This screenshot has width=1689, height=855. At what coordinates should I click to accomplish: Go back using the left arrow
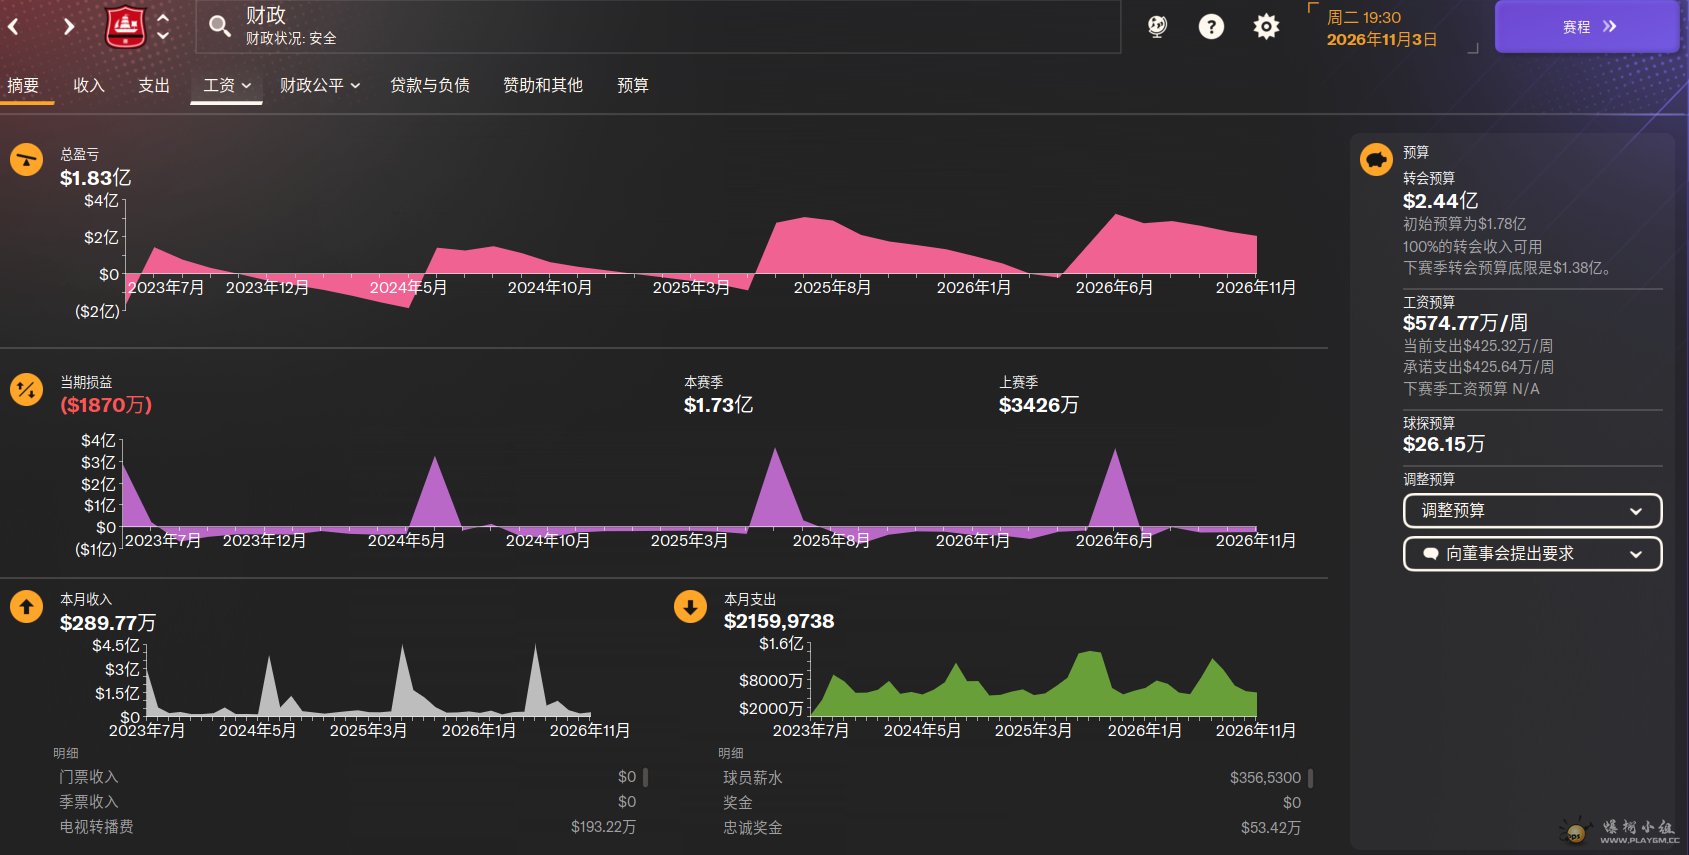pos(14,27)
